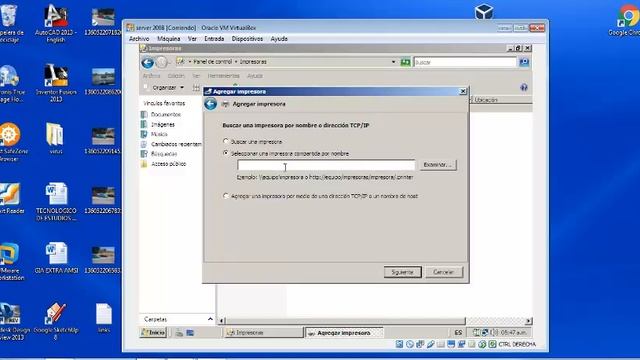Expand breadcrumb arrow before 'Panel de control'
Screen dimensions: 640x360
[190, 62]
